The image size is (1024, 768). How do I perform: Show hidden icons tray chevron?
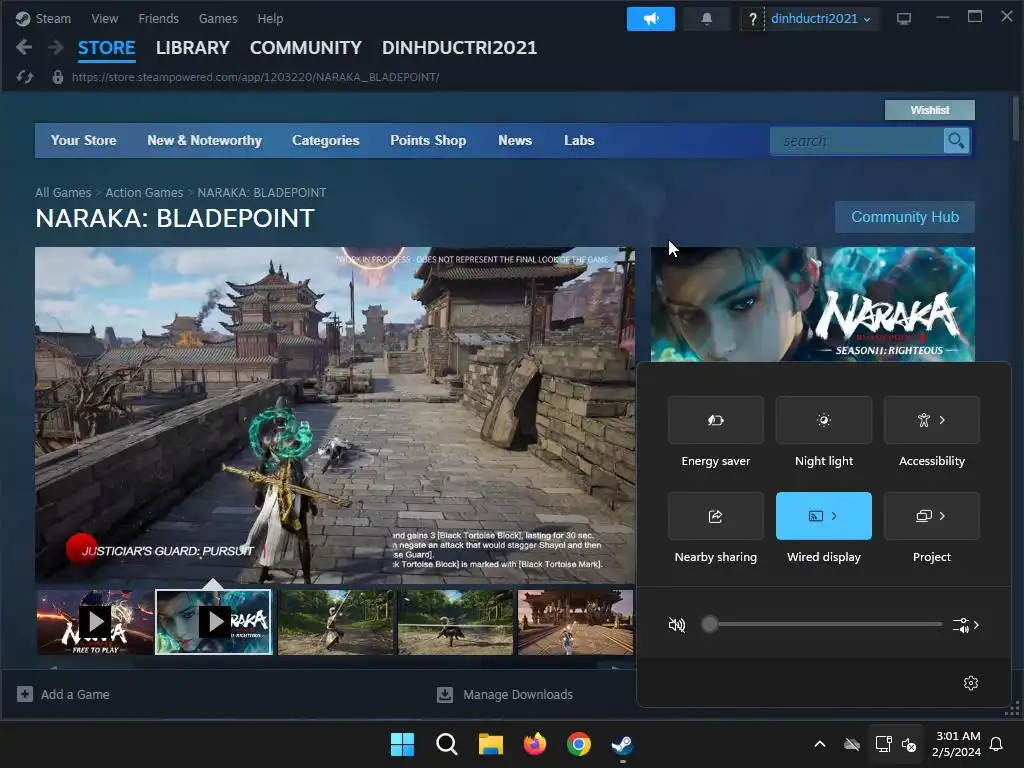[x=820, y=744]
